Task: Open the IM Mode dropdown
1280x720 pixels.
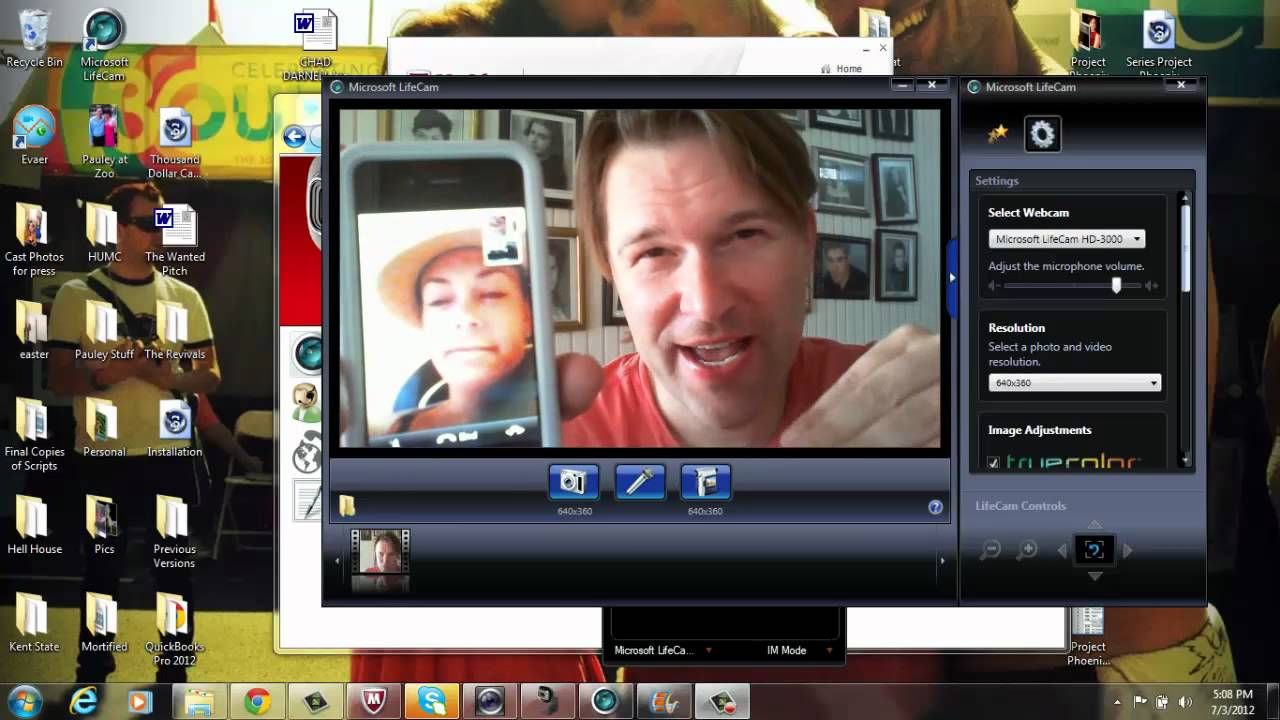Action: (x=799, y=650)
